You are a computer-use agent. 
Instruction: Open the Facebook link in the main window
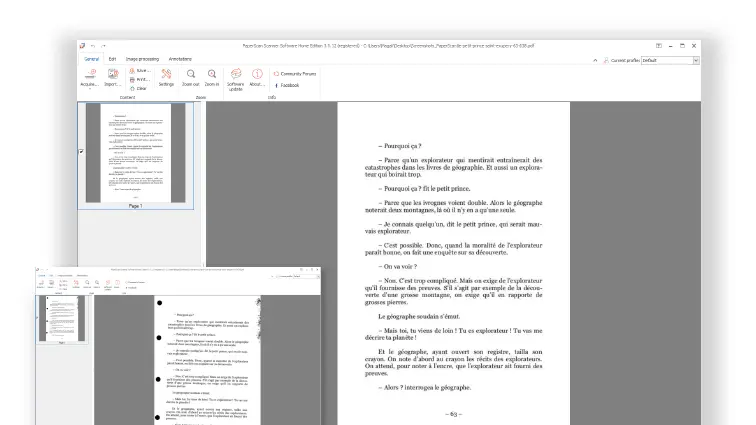point(287,85)
